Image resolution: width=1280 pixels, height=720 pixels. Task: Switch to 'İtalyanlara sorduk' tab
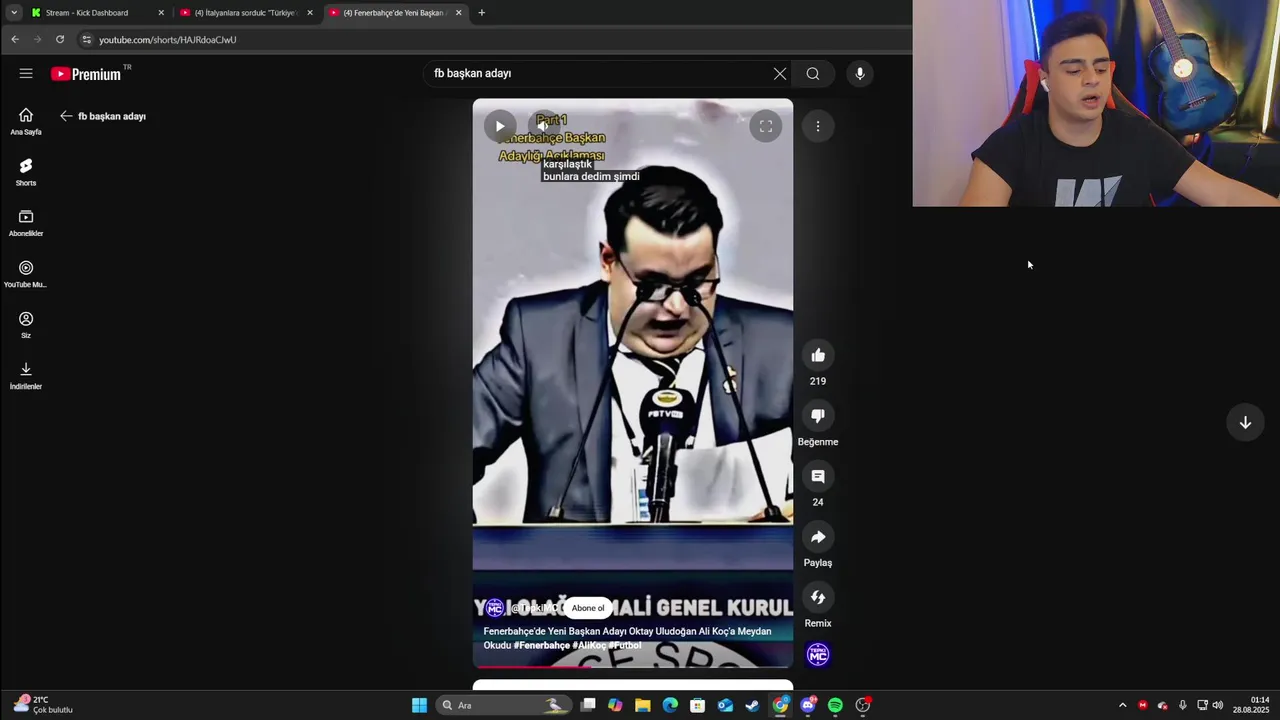[x=245, y=13]
